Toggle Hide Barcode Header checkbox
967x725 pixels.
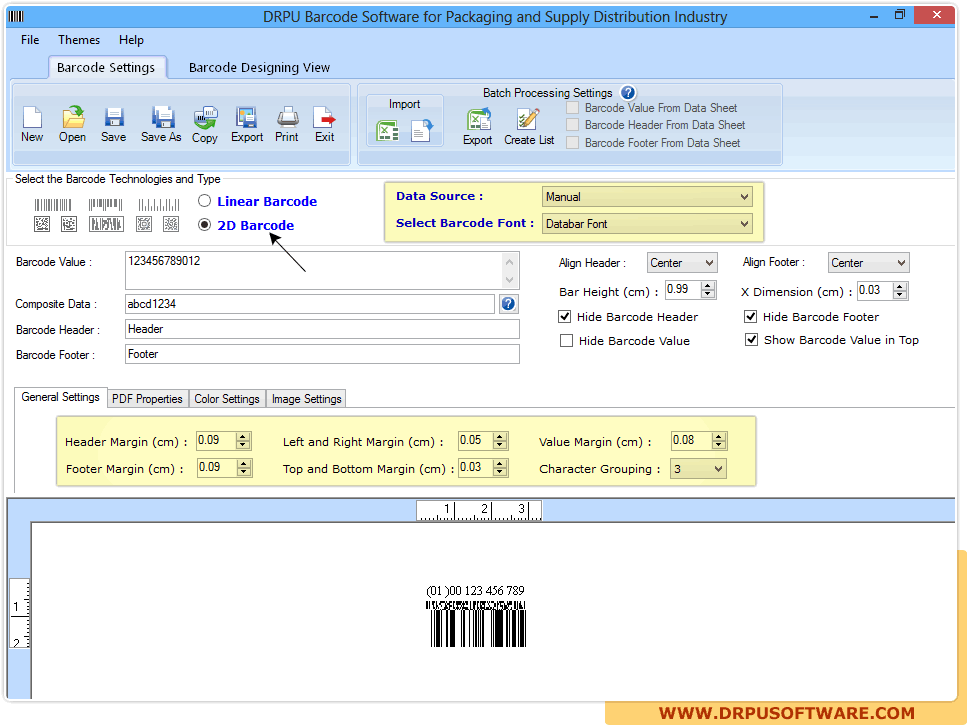pyautogui.click(x=565, y=317)
